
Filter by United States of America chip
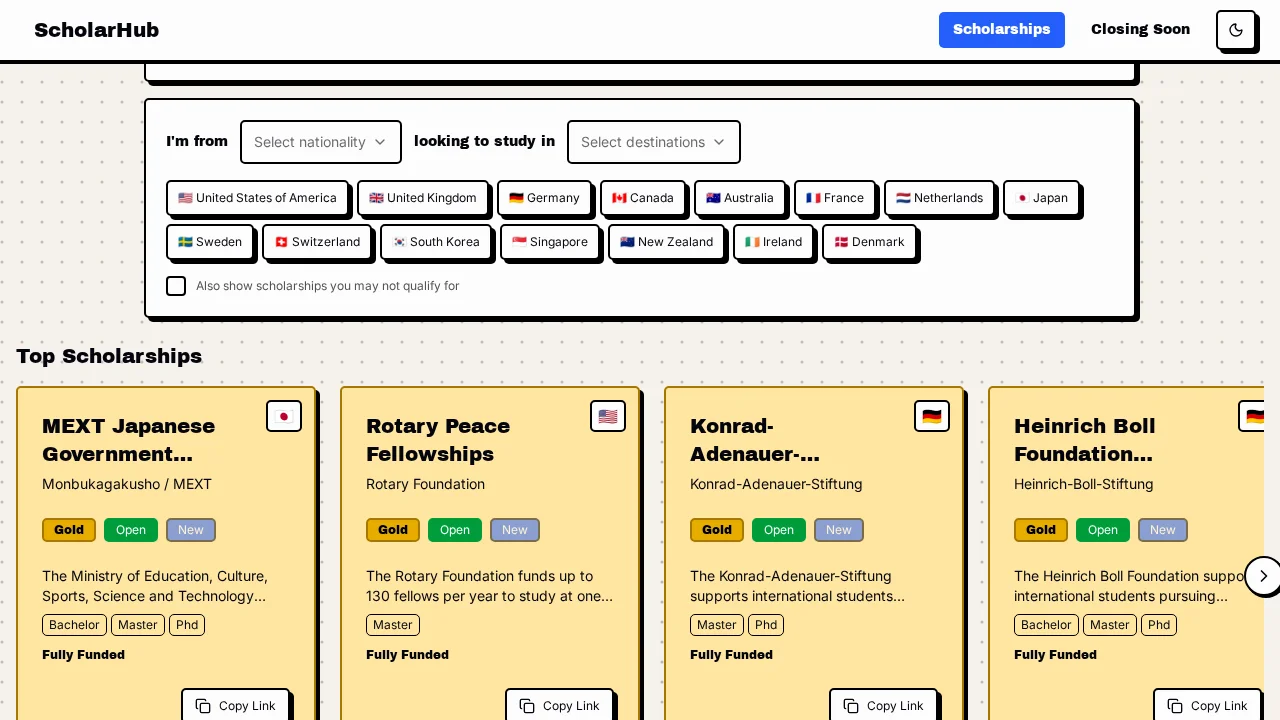tap(257, 198)
